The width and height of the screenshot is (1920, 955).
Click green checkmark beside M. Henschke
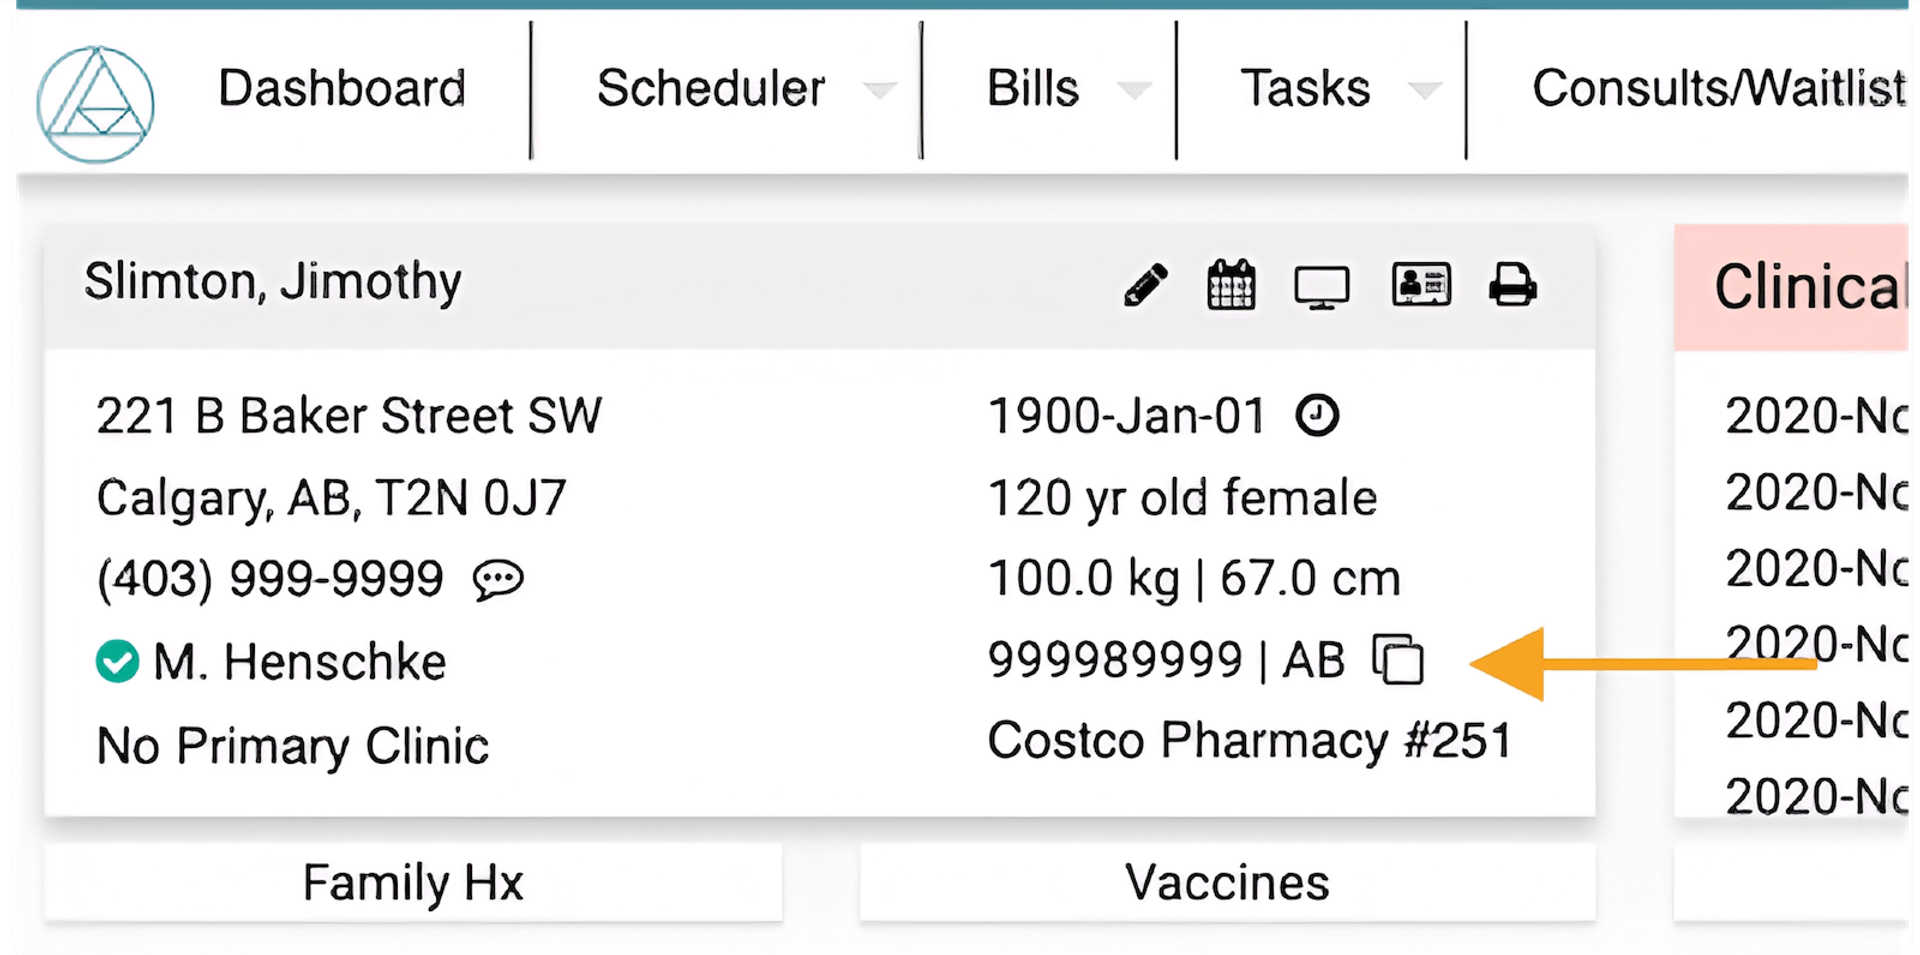[117, 661]
